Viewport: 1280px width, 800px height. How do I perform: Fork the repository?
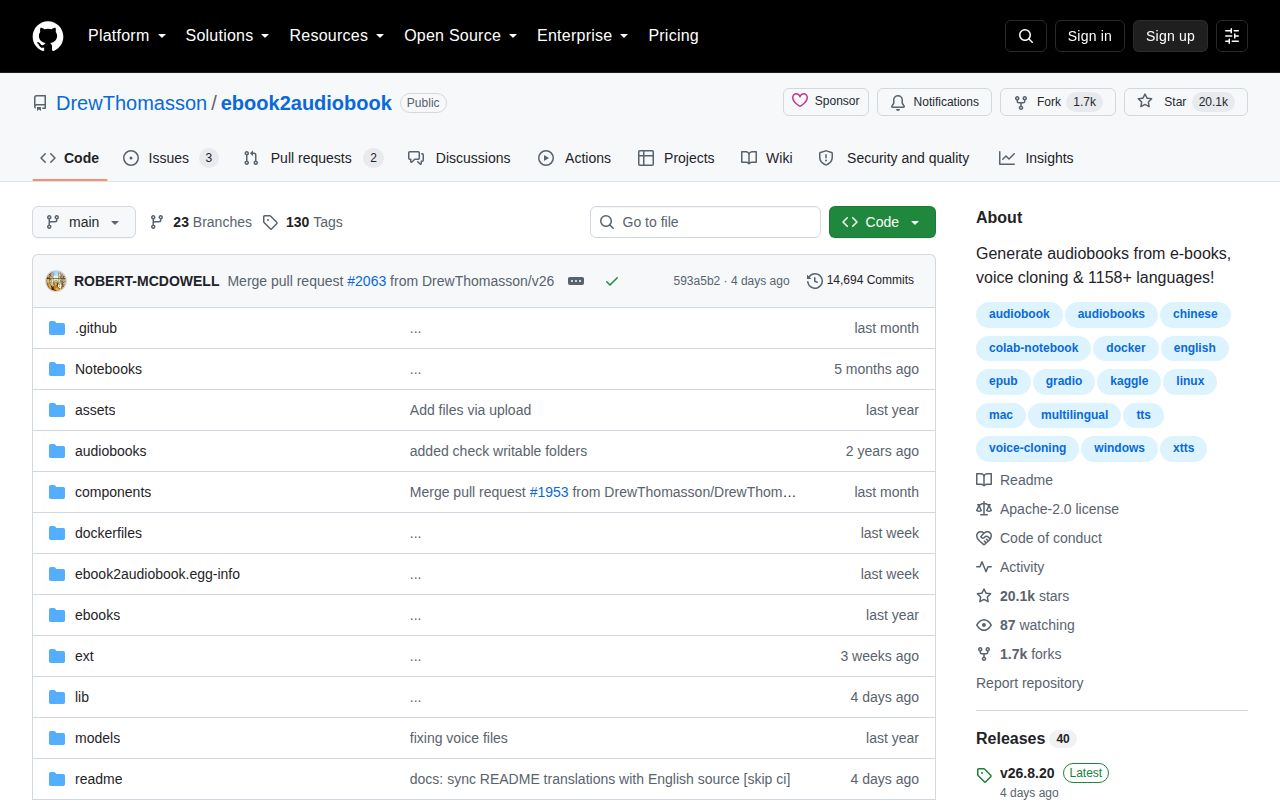pos(1058,102)
